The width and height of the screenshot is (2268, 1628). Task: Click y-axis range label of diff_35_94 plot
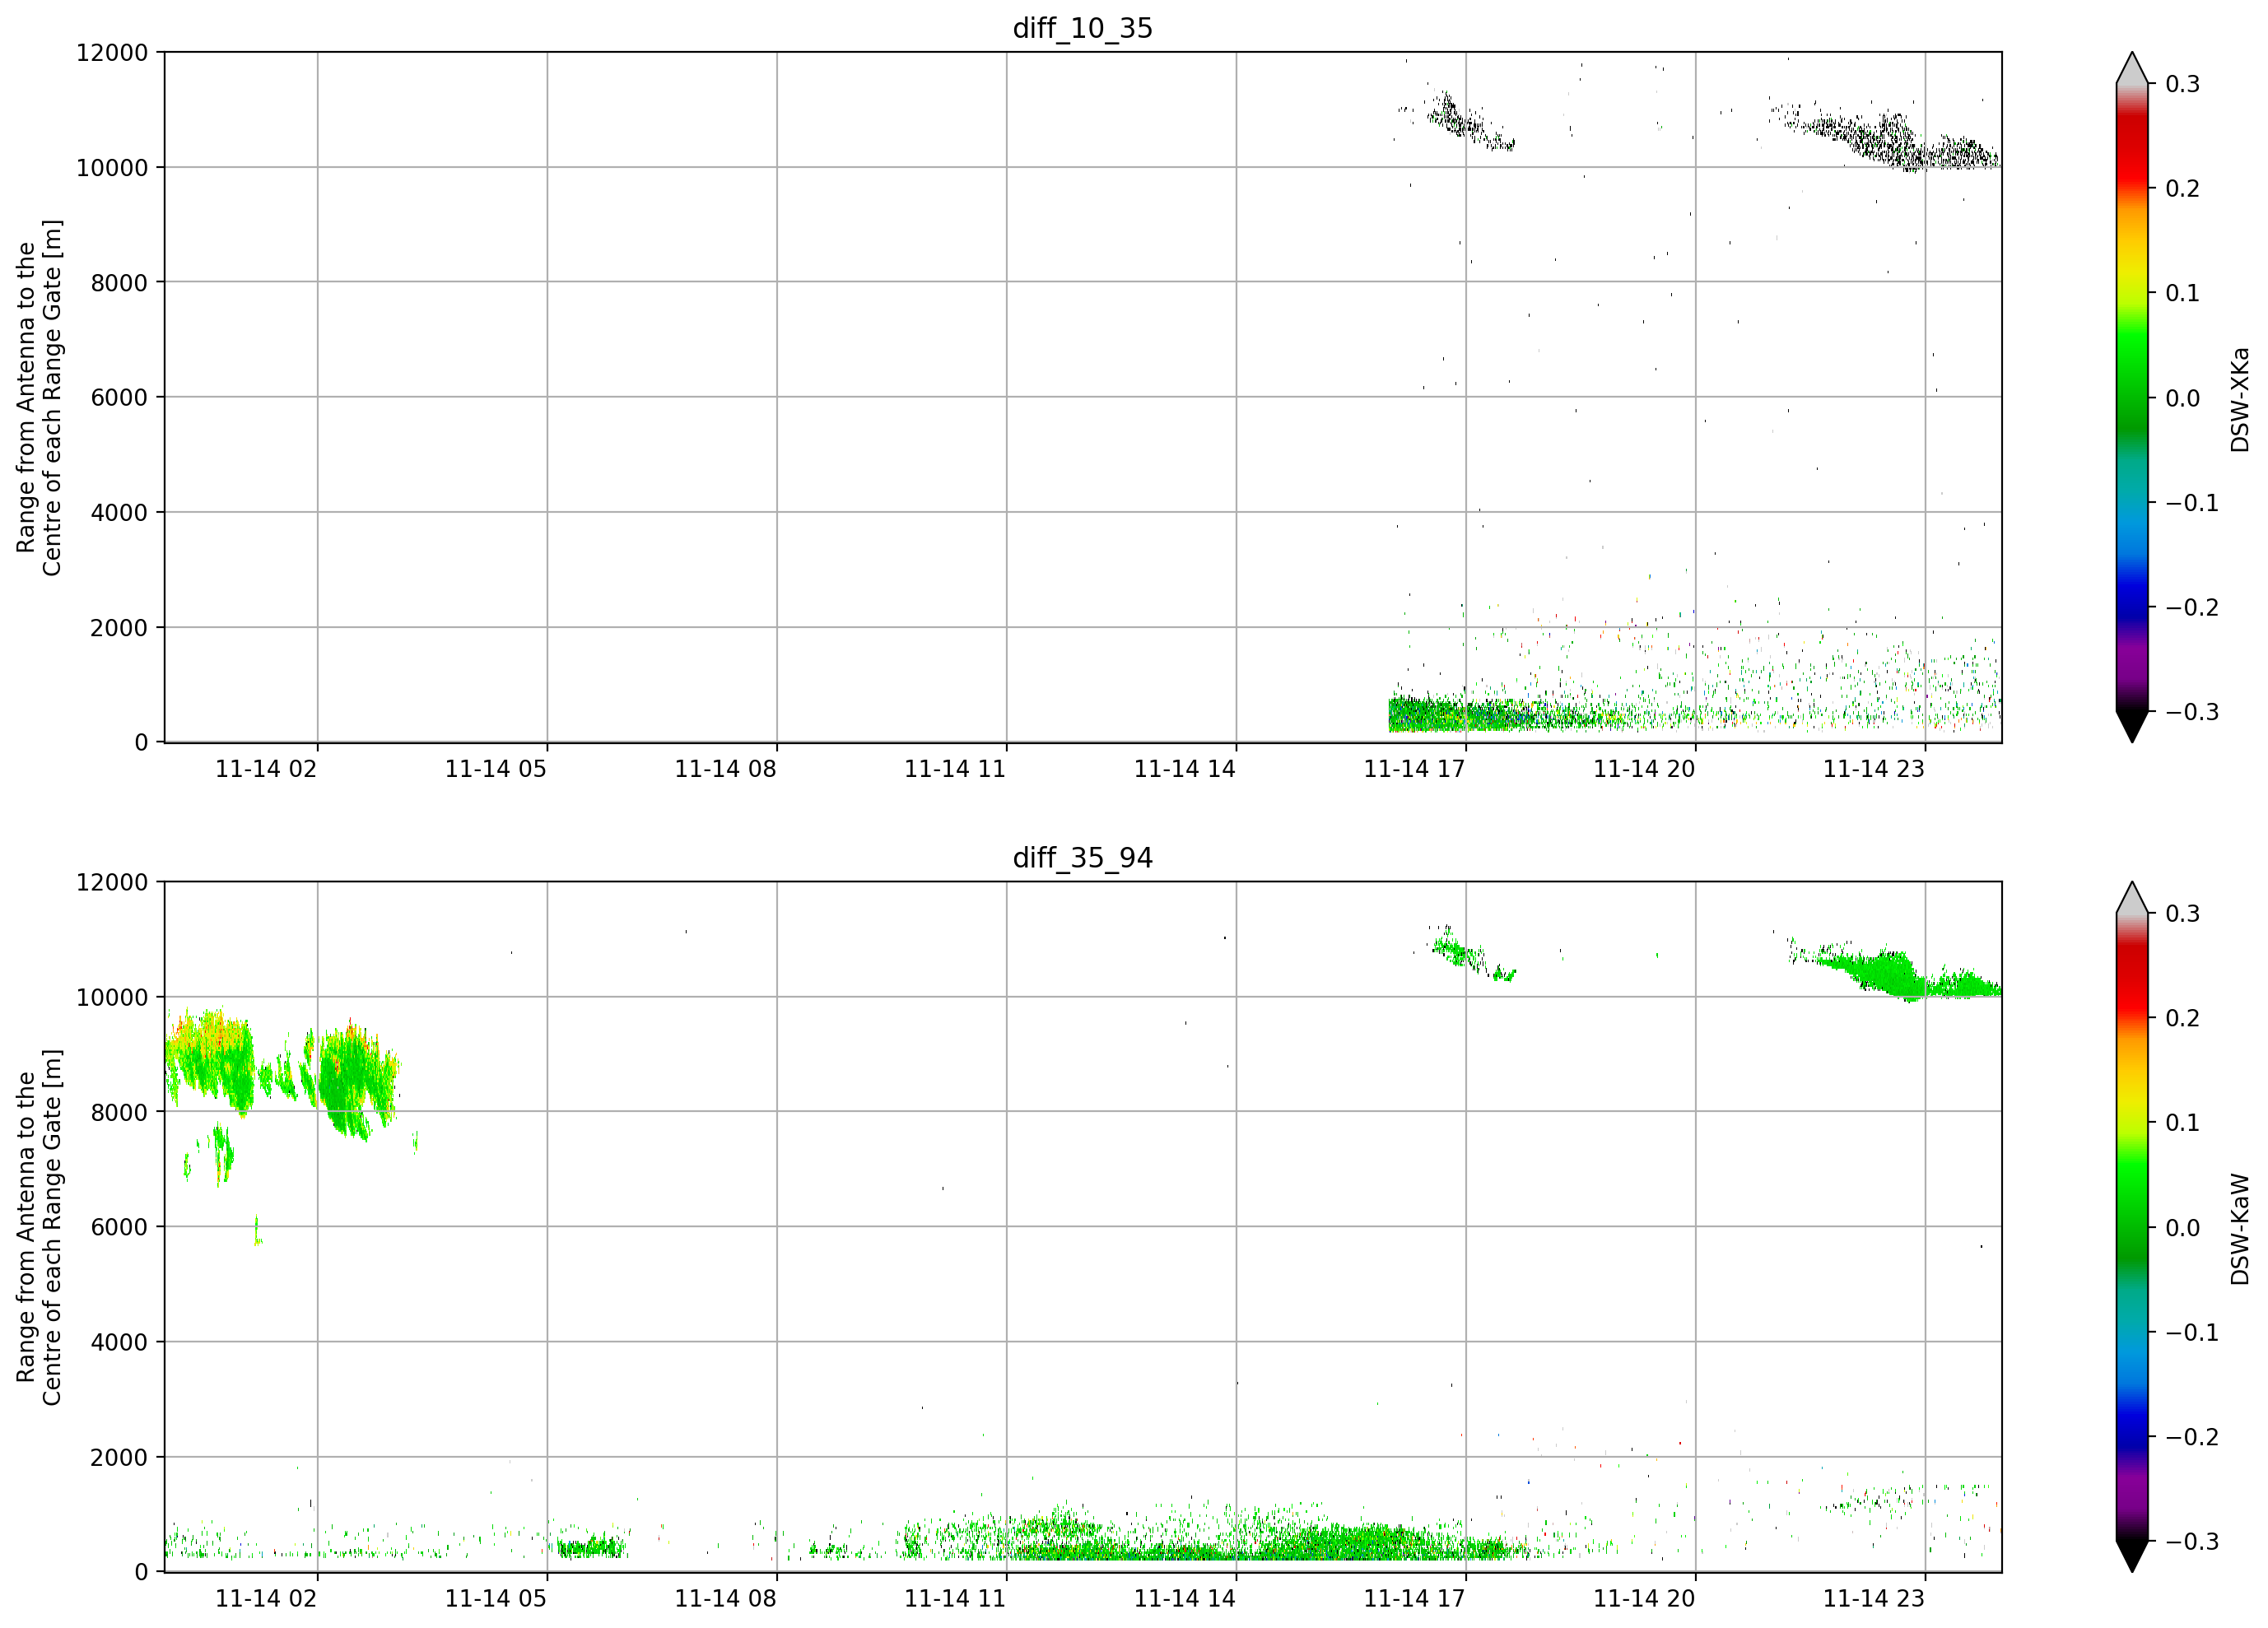point(39,1227)
